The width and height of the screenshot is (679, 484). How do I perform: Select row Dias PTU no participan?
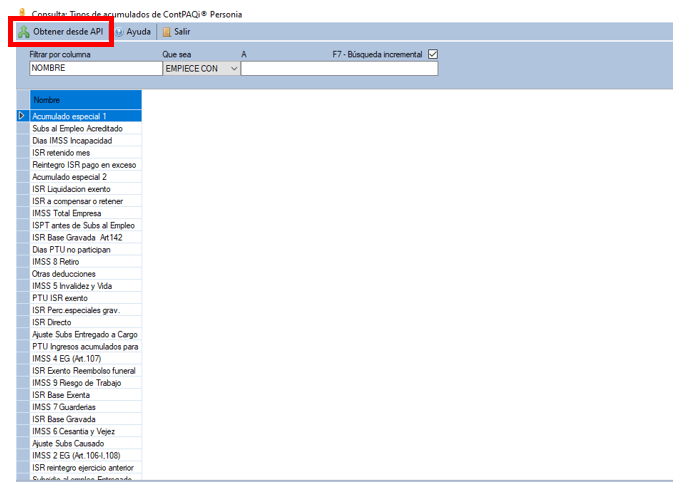86,249
